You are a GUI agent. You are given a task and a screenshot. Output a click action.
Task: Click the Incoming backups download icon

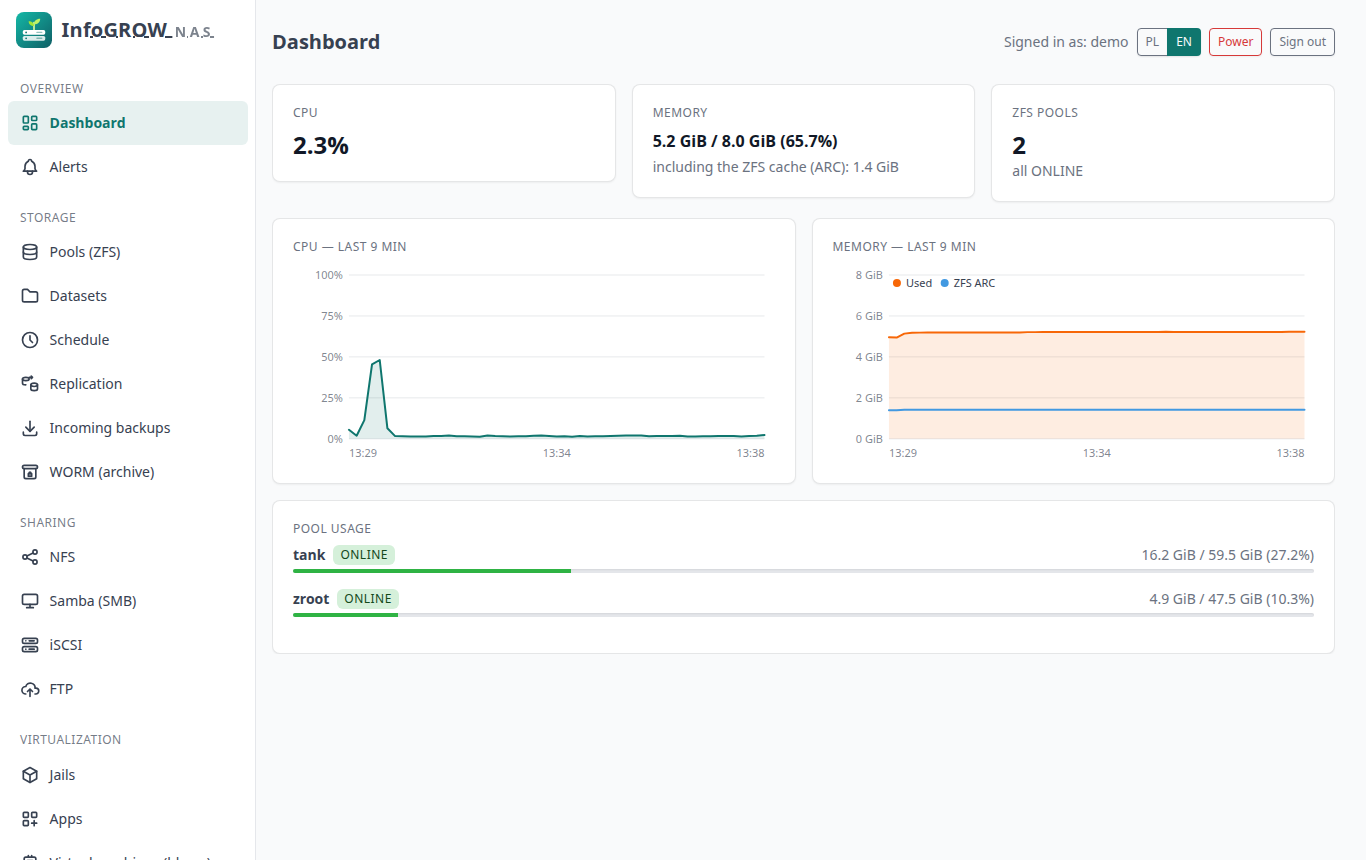(30, 428)
